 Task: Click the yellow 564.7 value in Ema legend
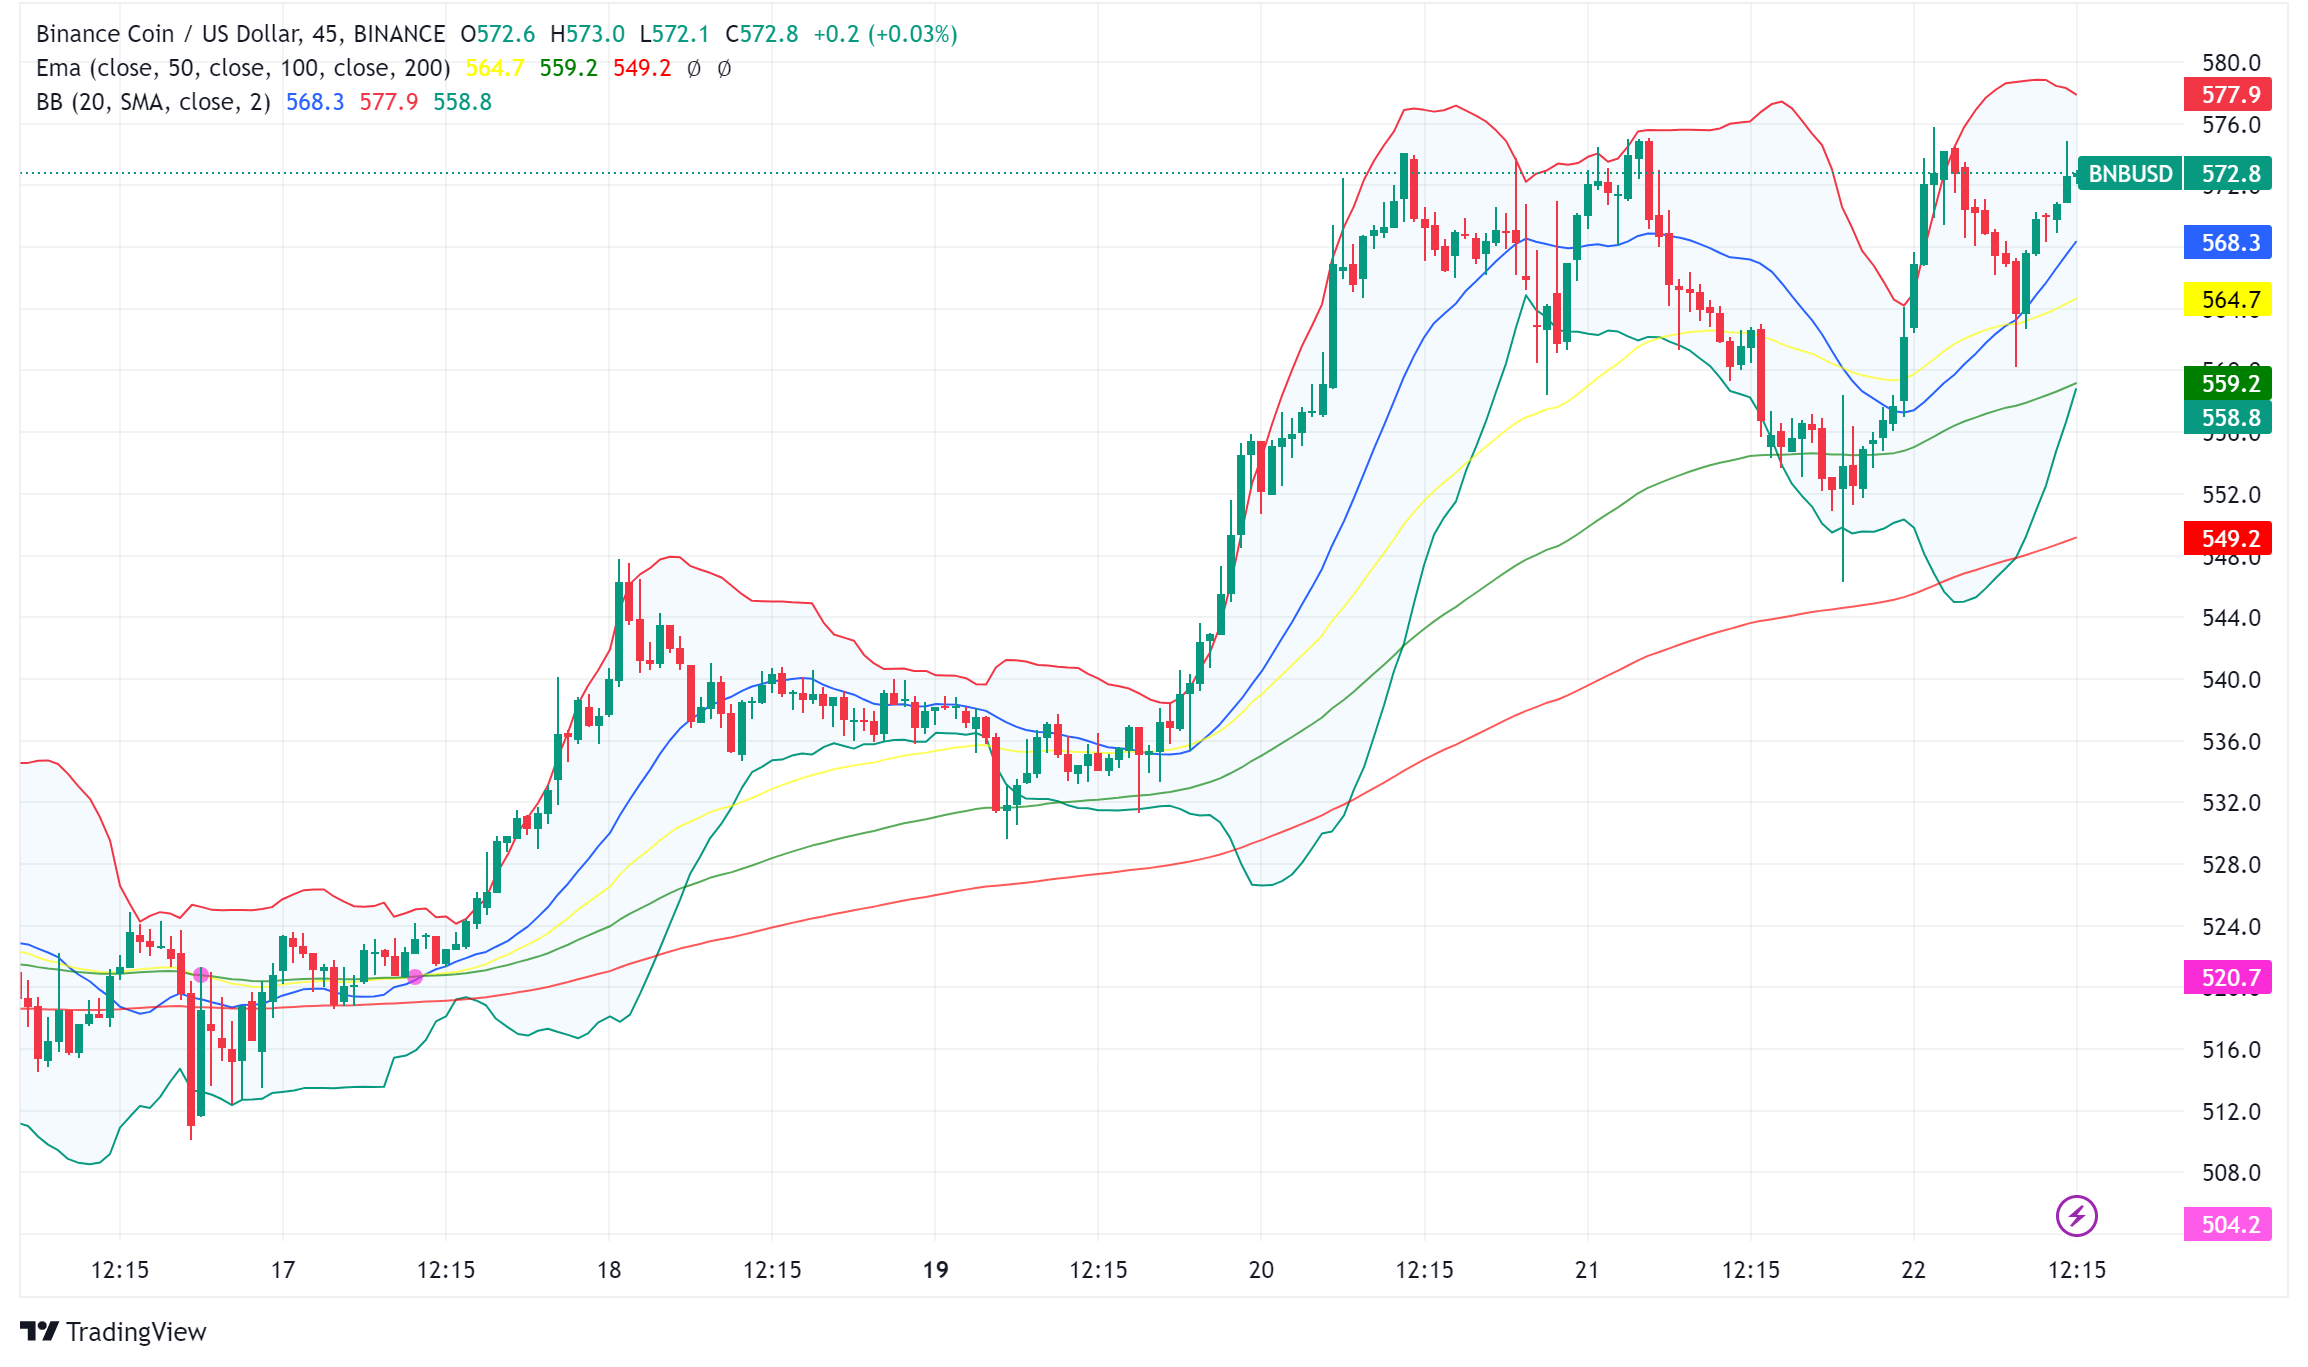point(495,68)
